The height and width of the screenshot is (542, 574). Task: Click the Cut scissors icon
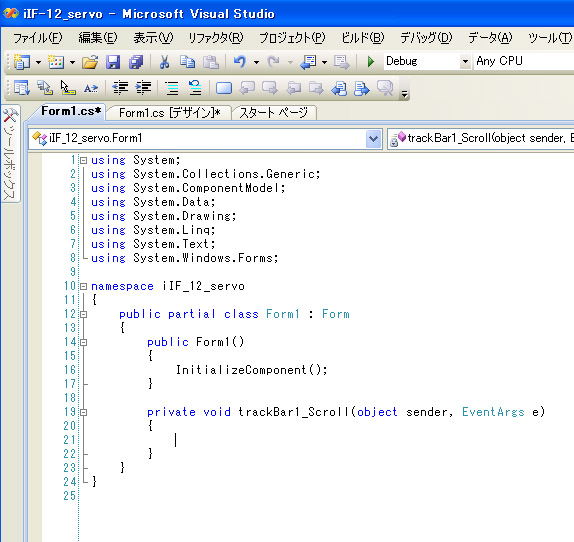click(164, 62)
